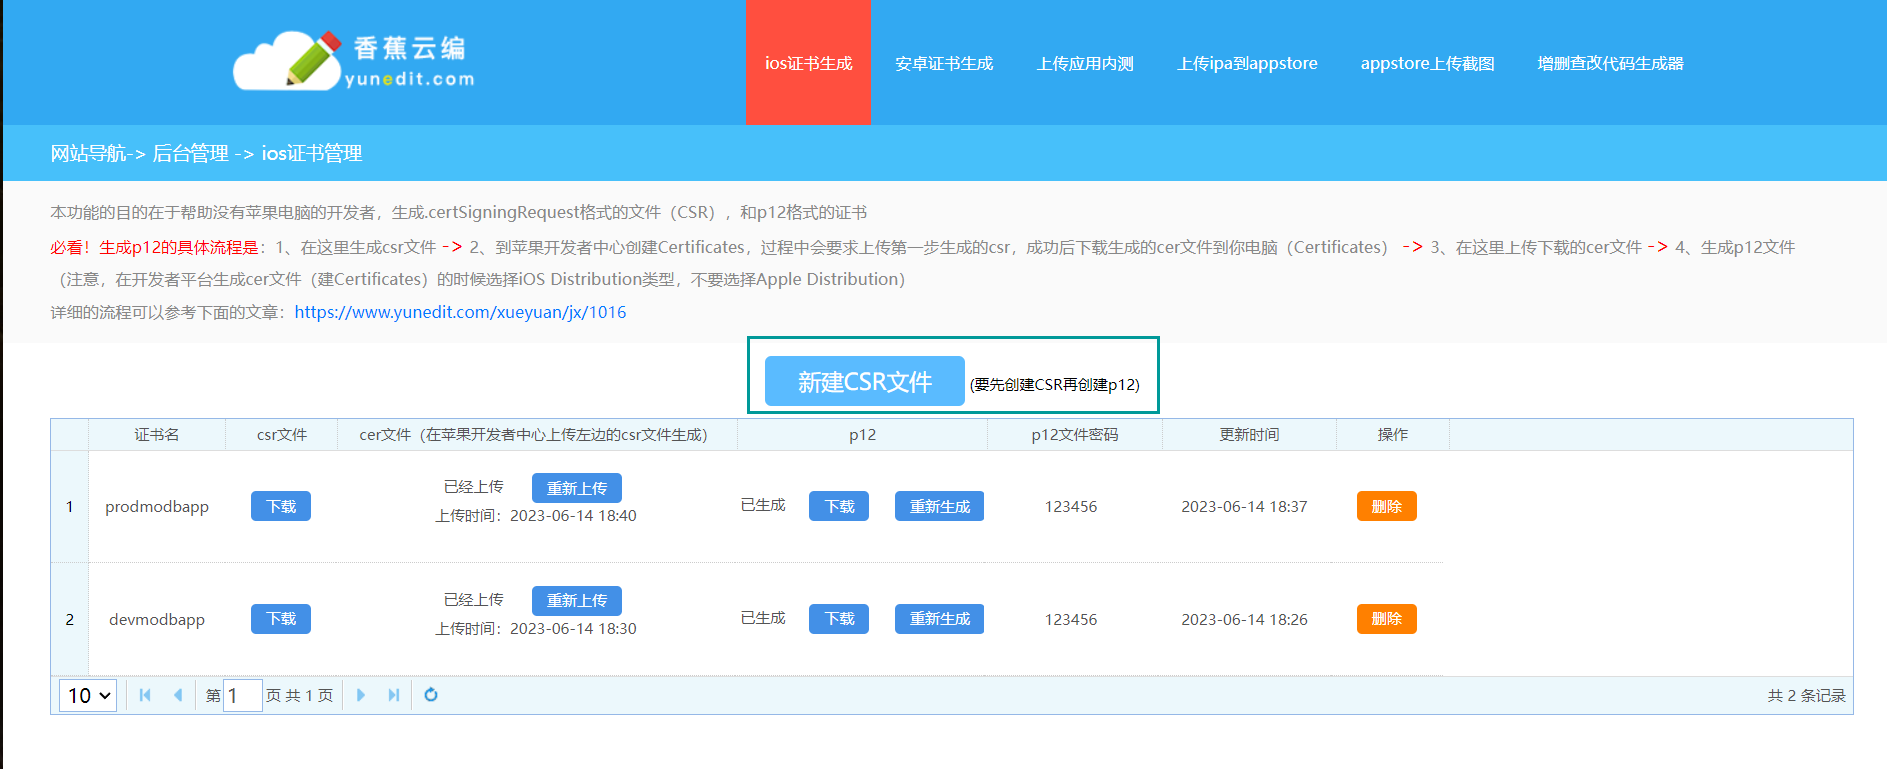Image resolution: width=1887 pixels, height=769 pixels.
Task: Click the 证书名 column header
Action: click(157, 435)
